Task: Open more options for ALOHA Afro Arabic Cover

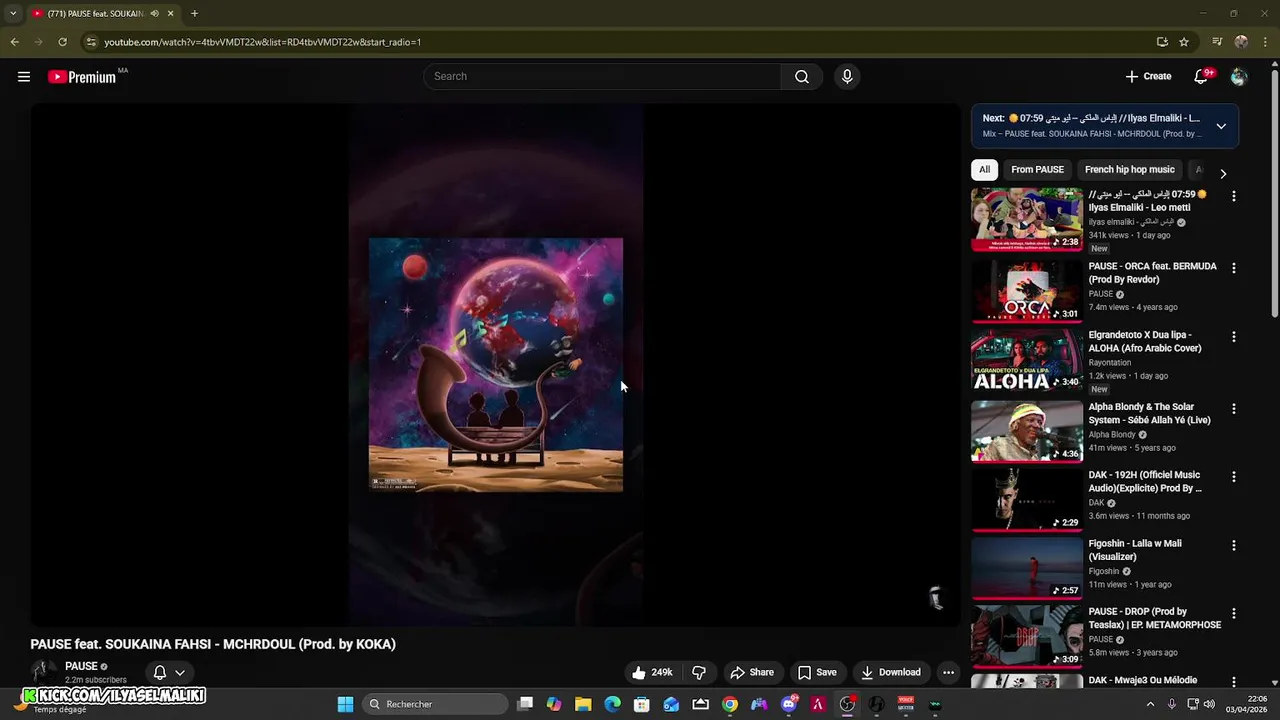Action: [x=1233, y=337]
